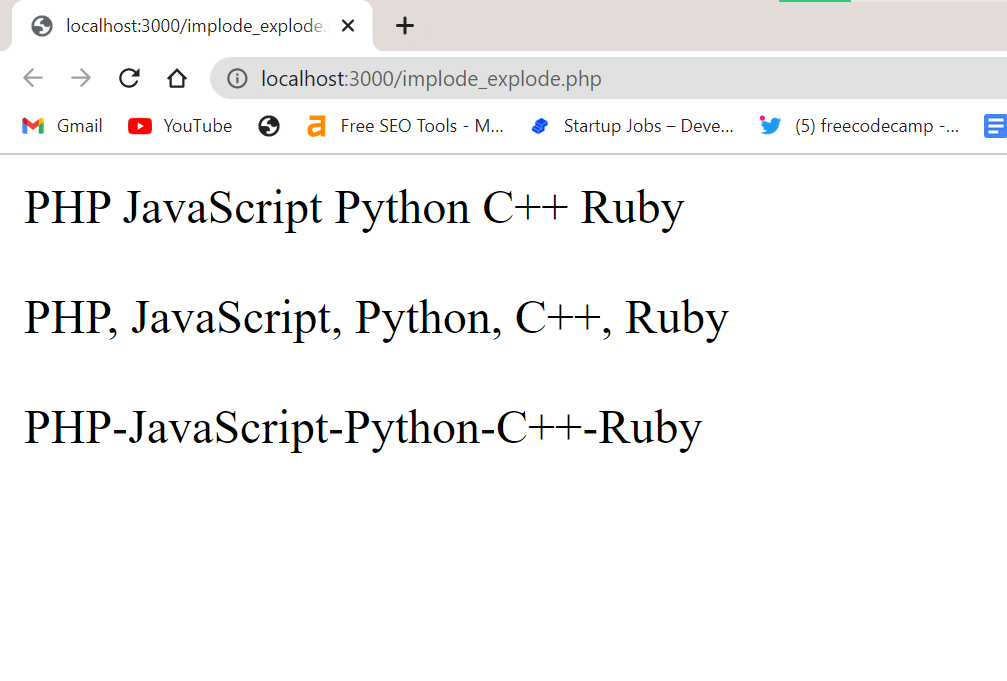Open Free SEO Tools bookmark
Screen dimensions: 1007x681
click(405, 126)
